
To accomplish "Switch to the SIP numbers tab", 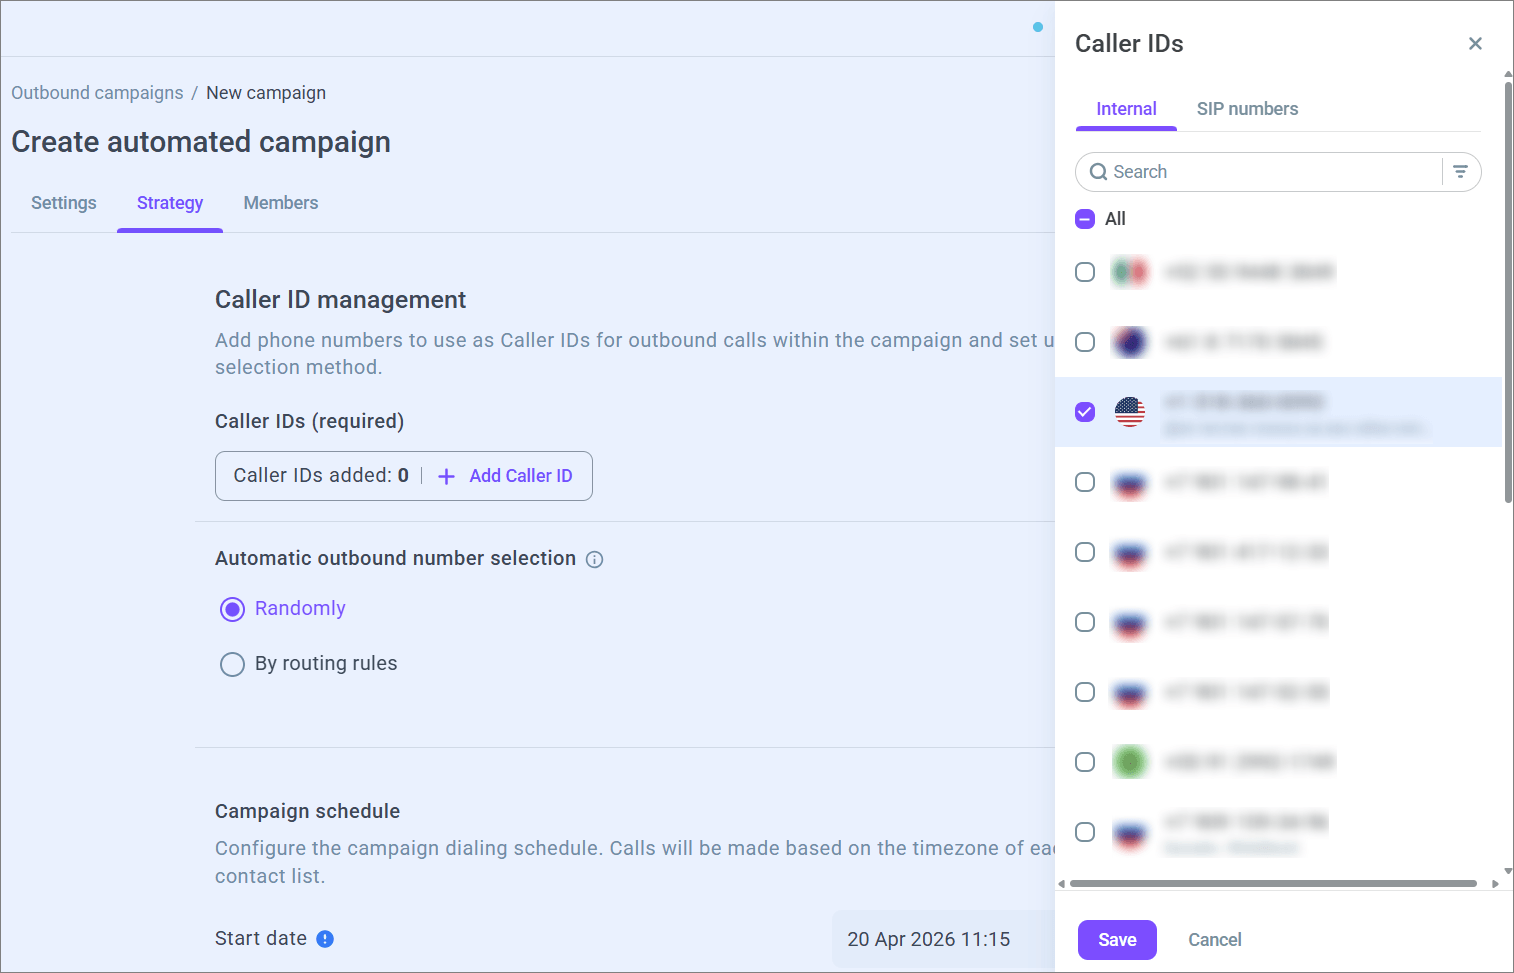I will pyautogui.click(x=1247, y=109).
